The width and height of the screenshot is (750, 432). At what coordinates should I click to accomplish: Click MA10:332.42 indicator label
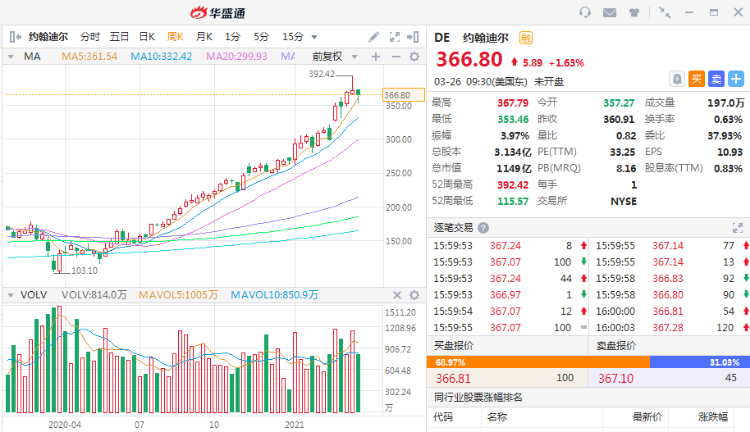161,57
